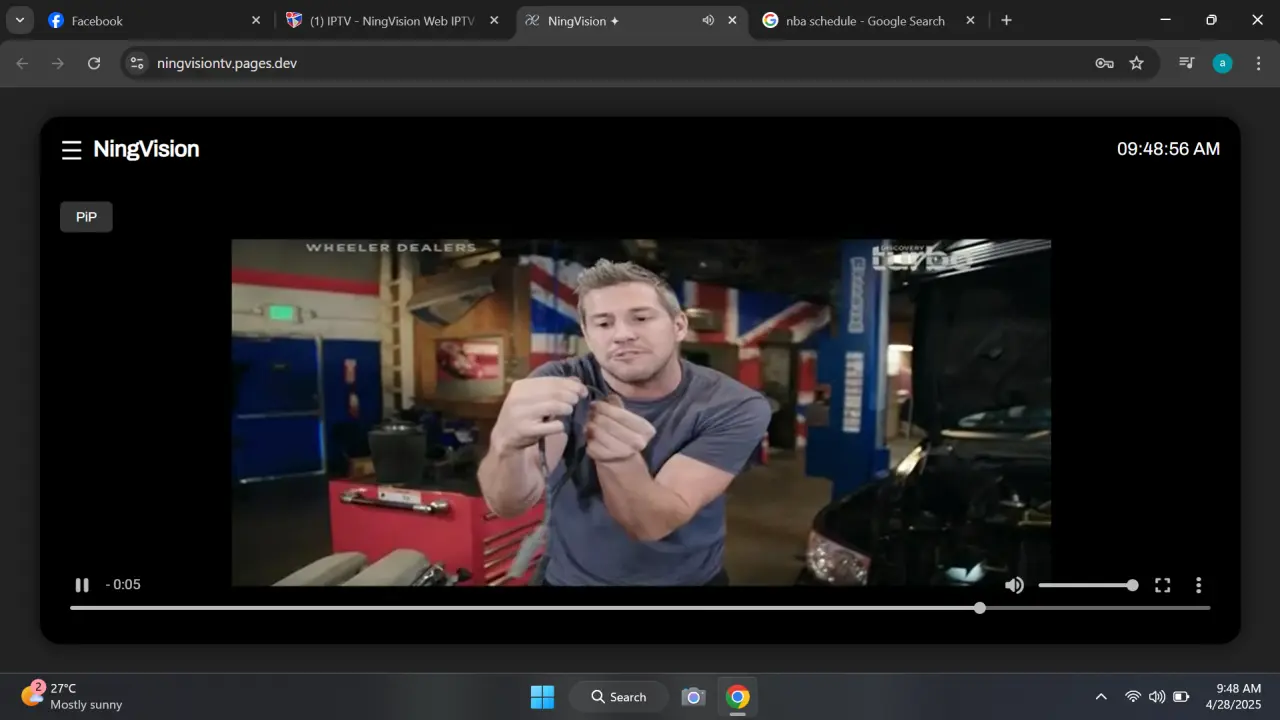The image size is (1280, 720).
Task: Open the password manager key icon
Action: tap(1104, 63)
